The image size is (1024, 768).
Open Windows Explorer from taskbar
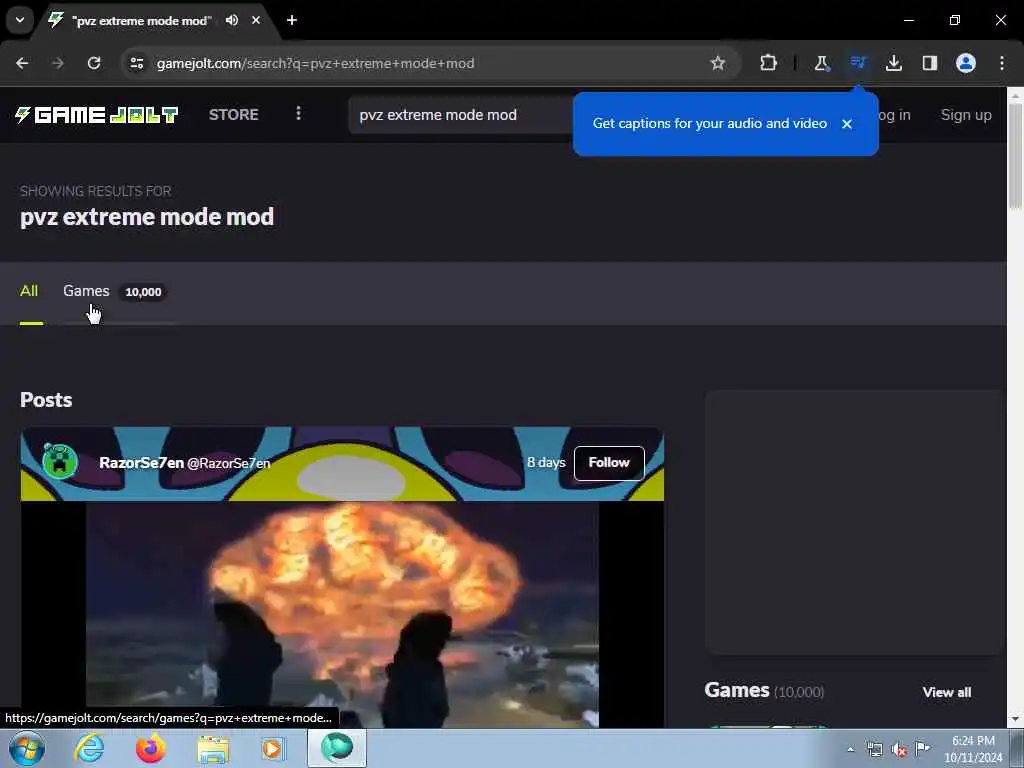(214, 748)
